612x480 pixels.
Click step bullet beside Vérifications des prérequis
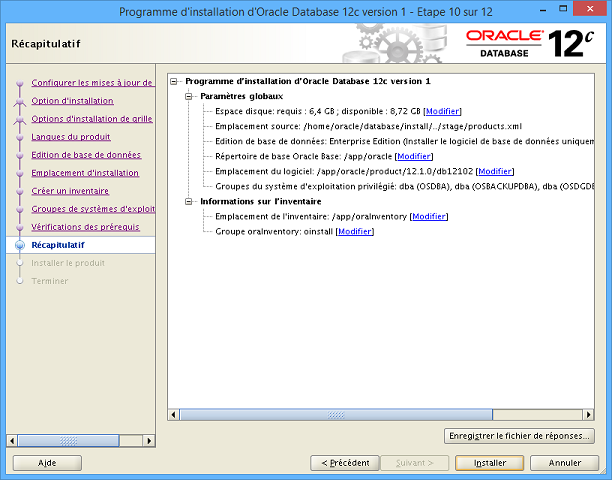click(20, 227)
